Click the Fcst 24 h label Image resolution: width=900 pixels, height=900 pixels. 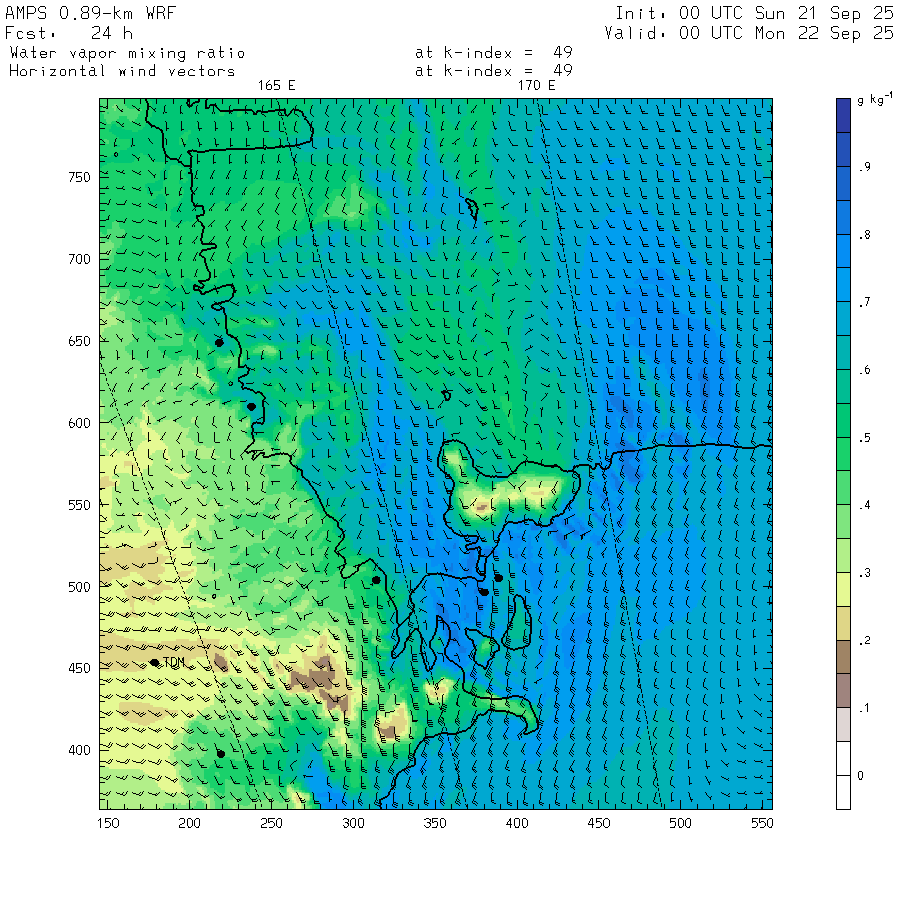(x=68, y=33)
